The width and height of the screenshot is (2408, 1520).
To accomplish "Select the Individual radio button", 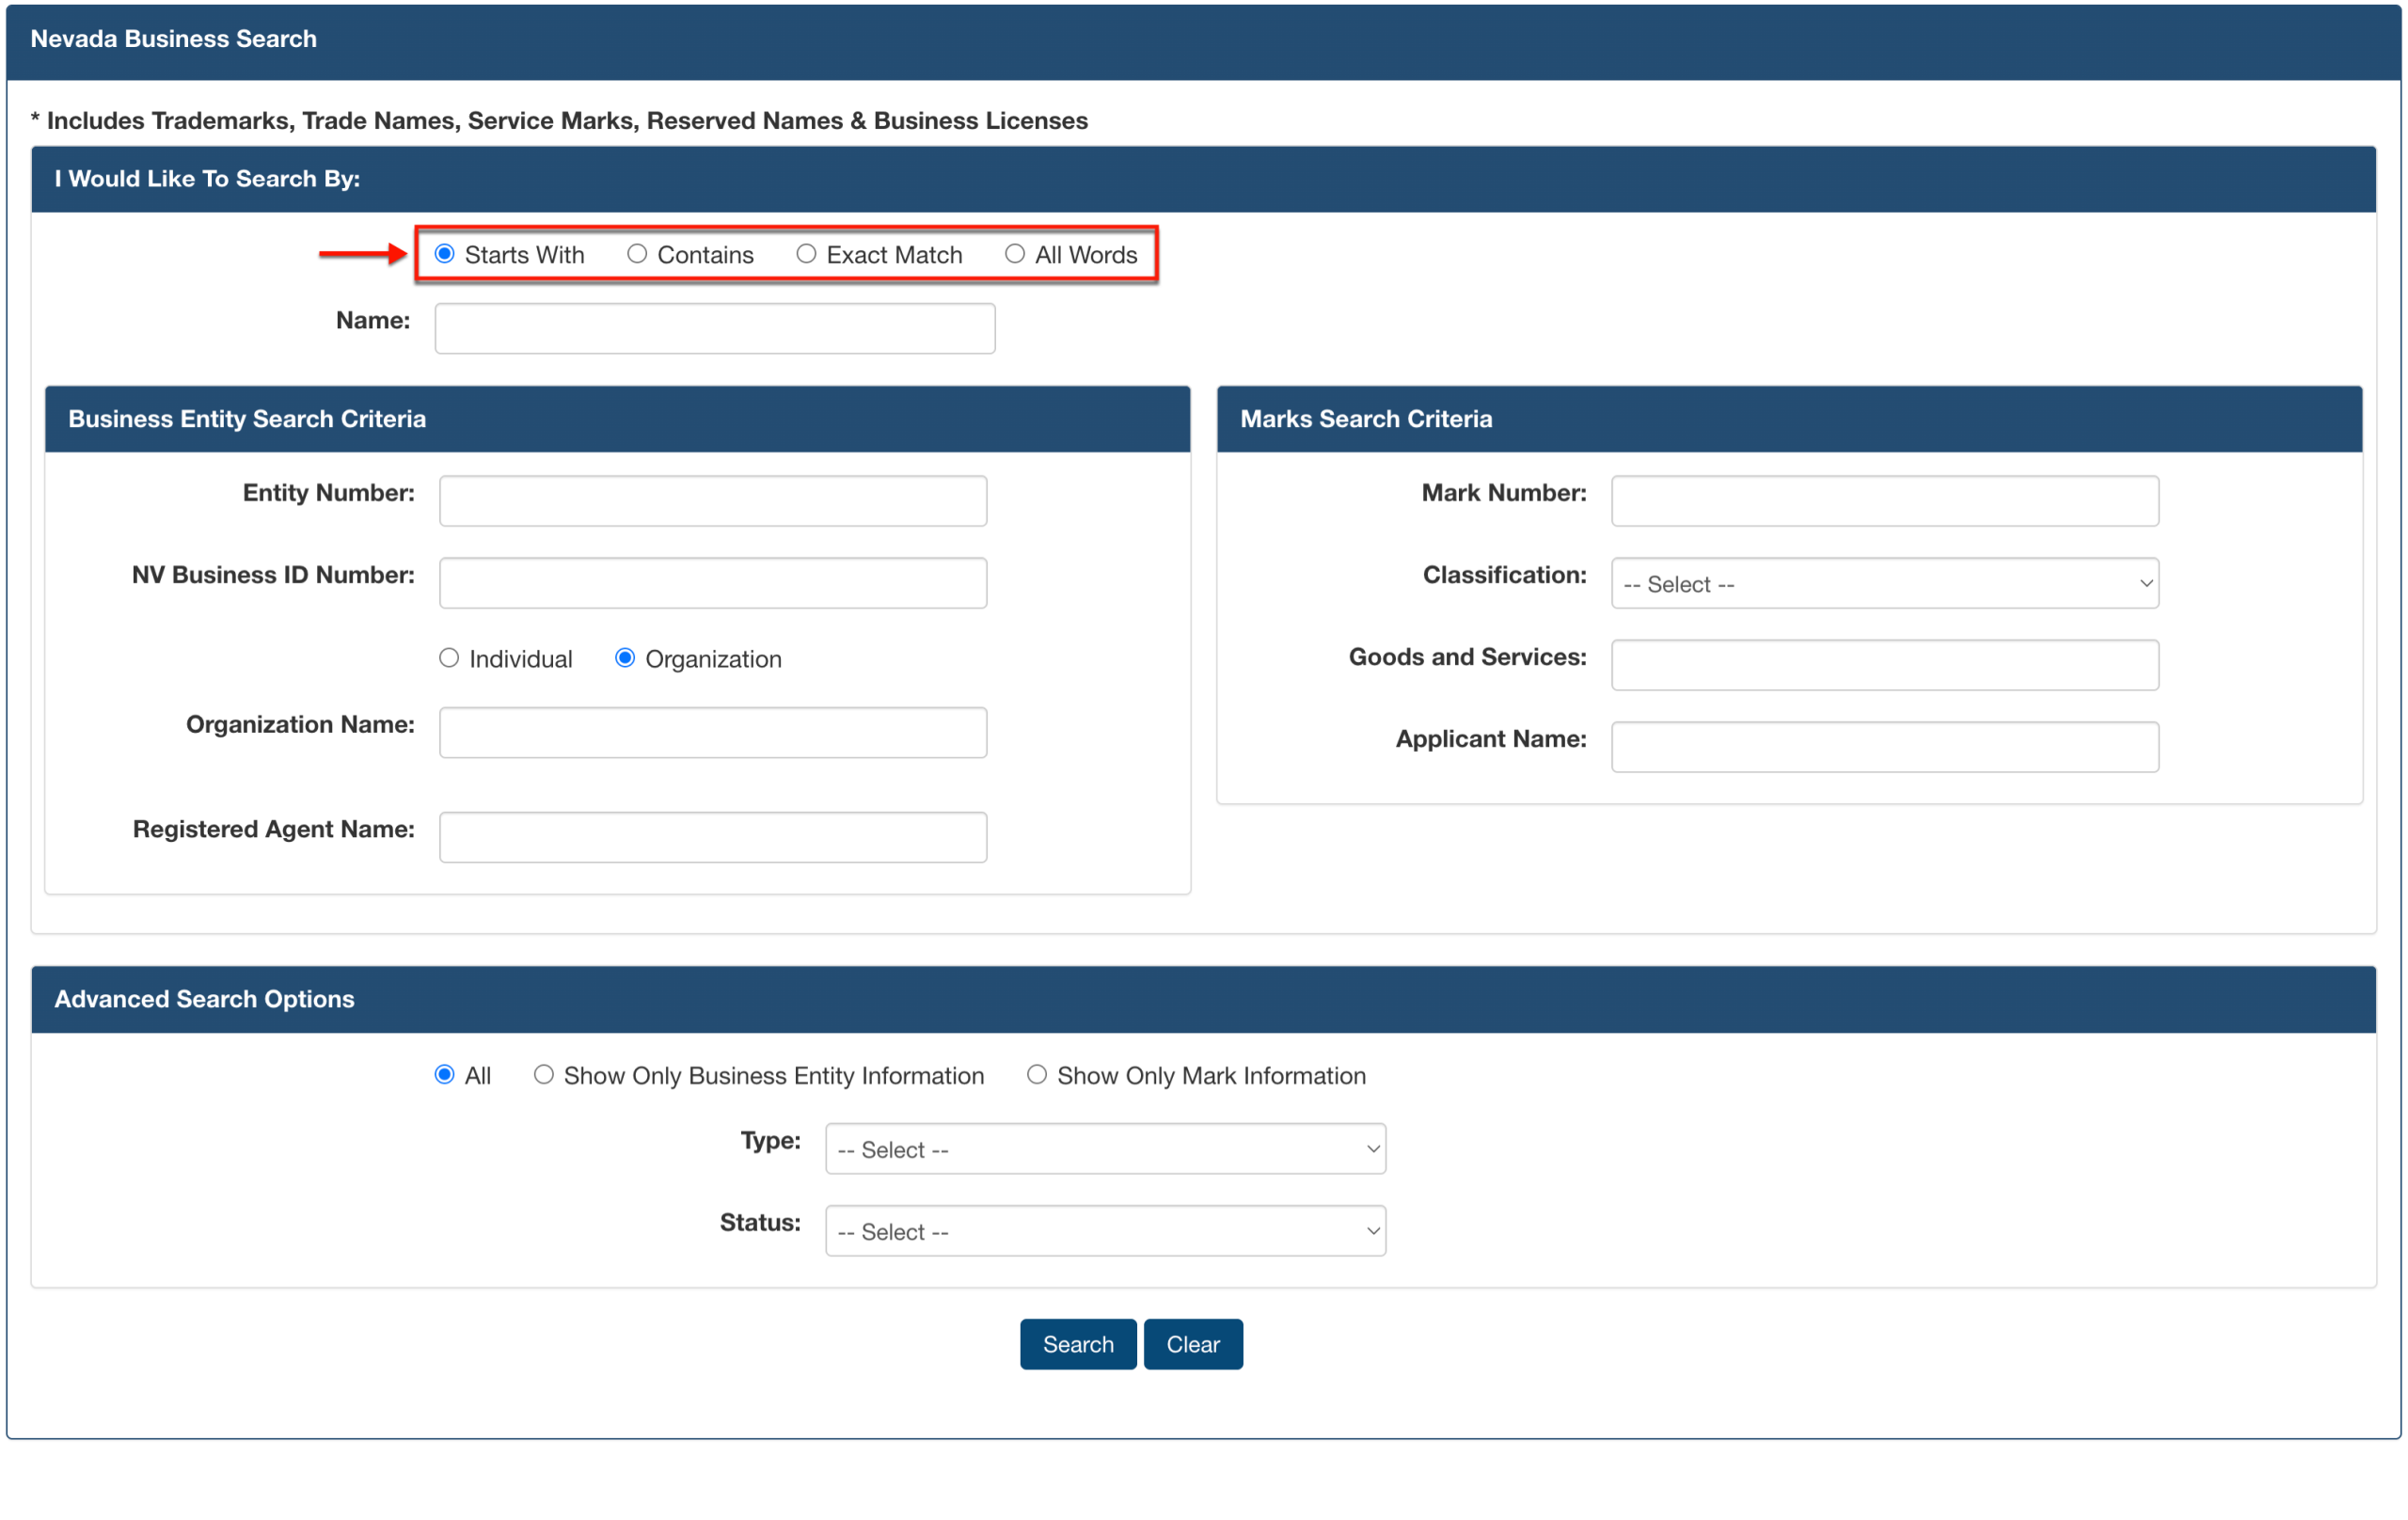I will coord(449,658).
